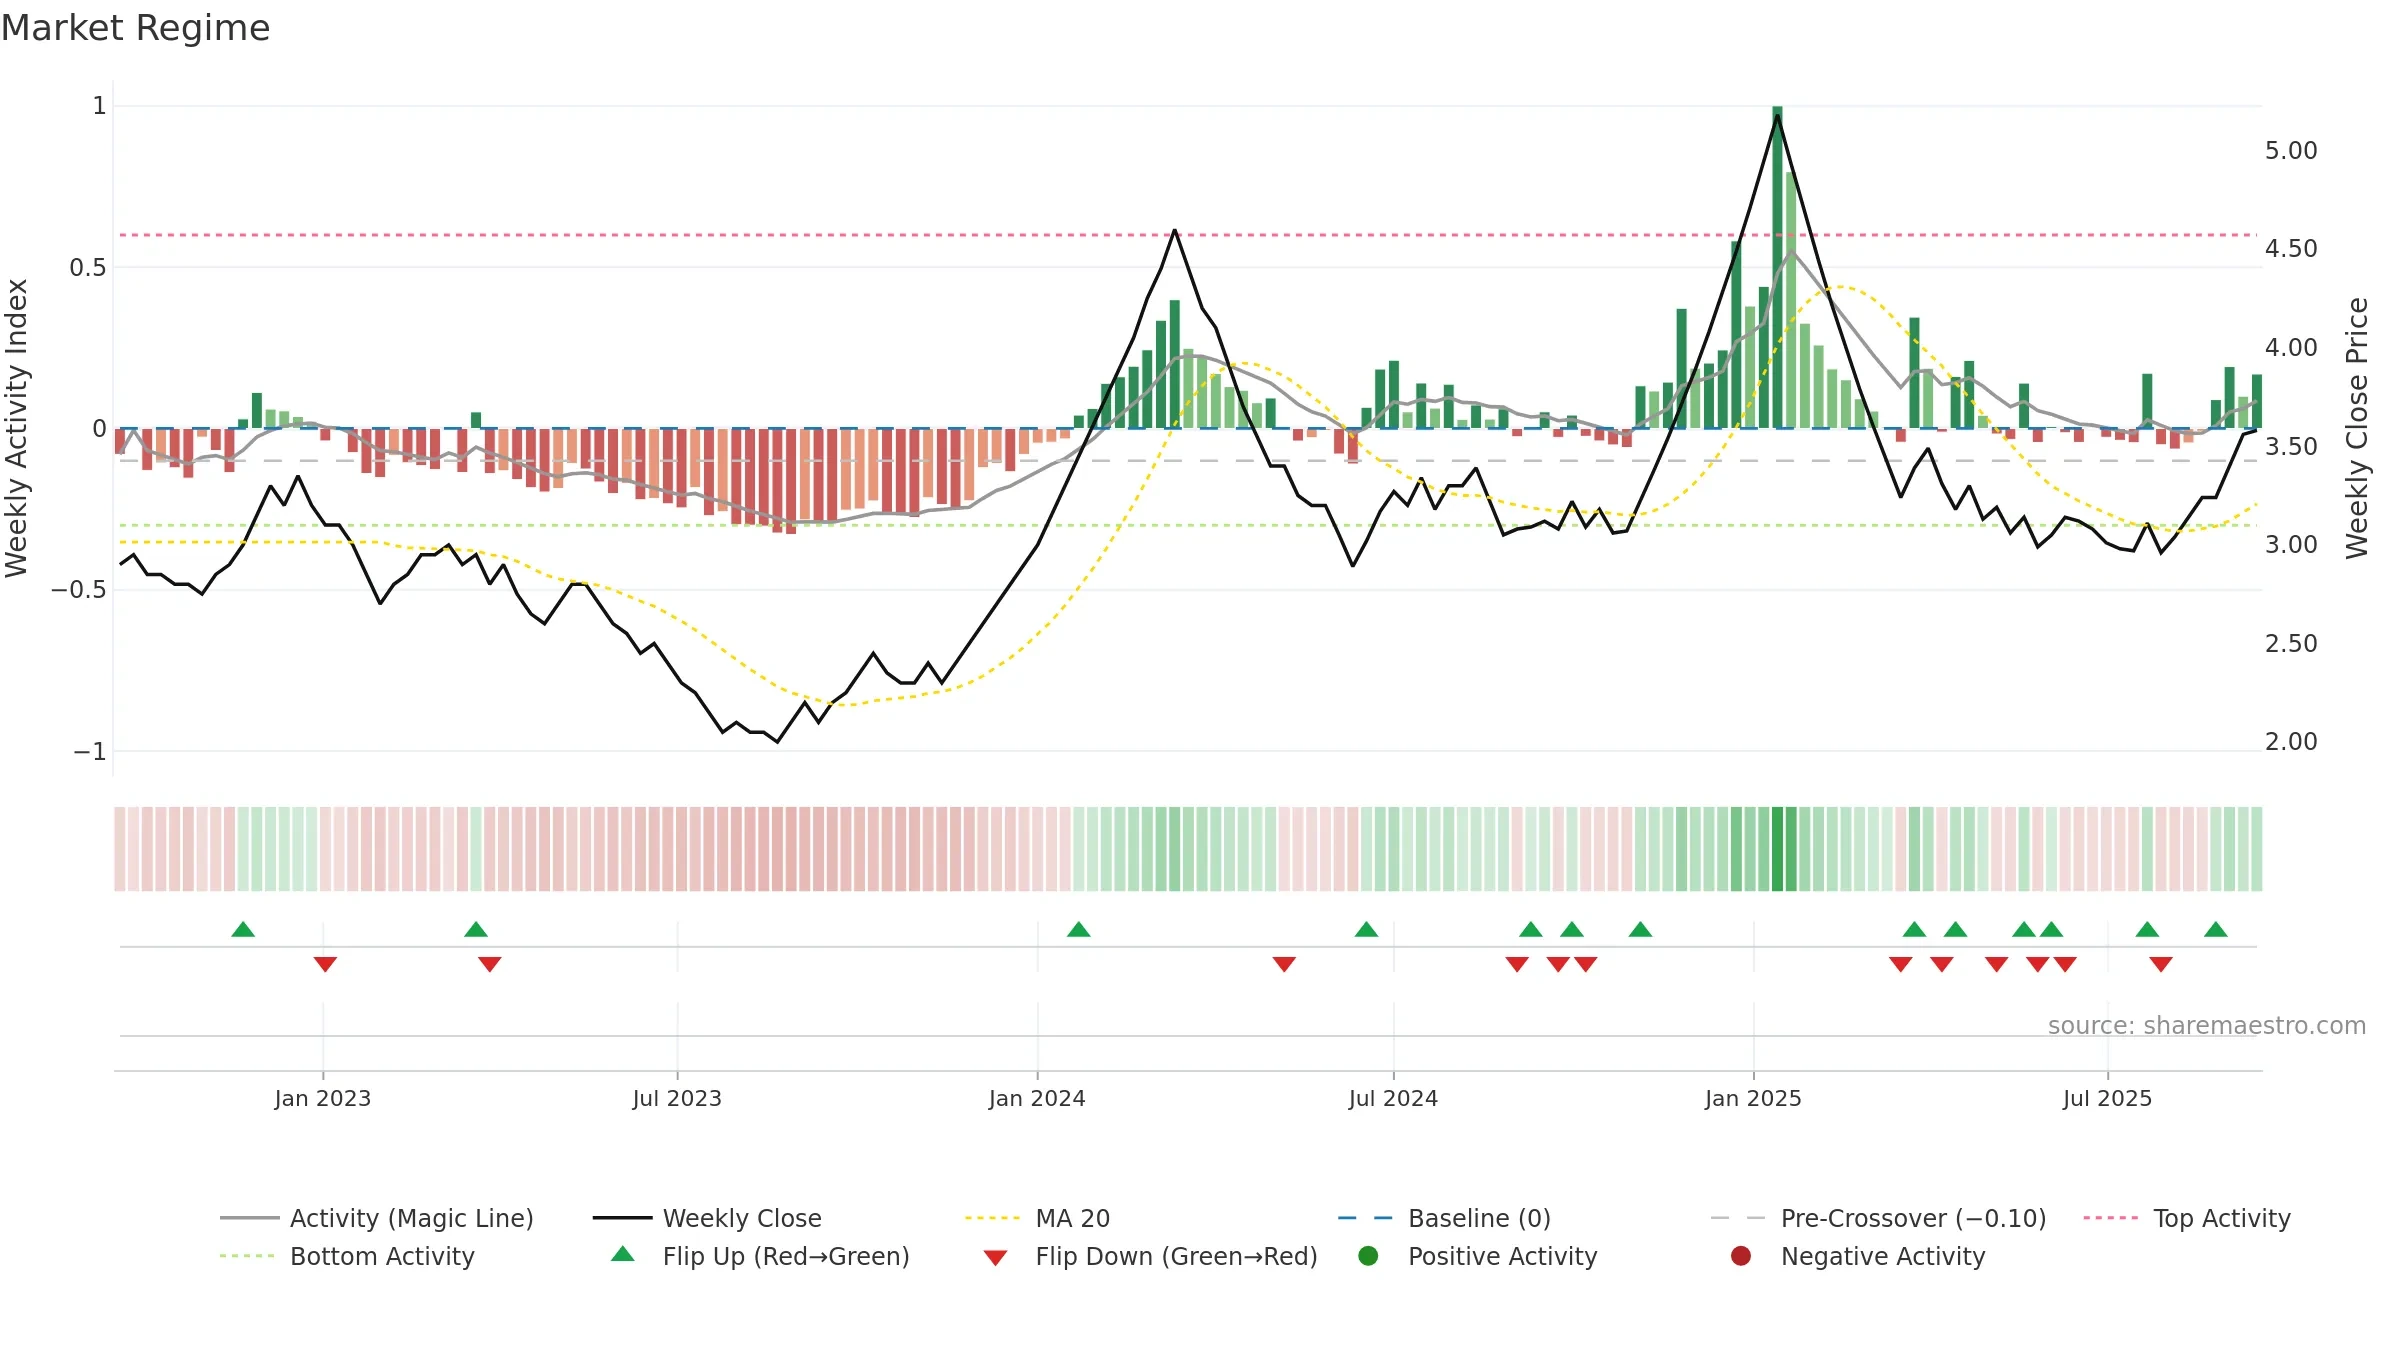Screen dimensions: 2400x1350
Task: Click the darkest green segment in the regime strip
Action: pos(1777,848)
